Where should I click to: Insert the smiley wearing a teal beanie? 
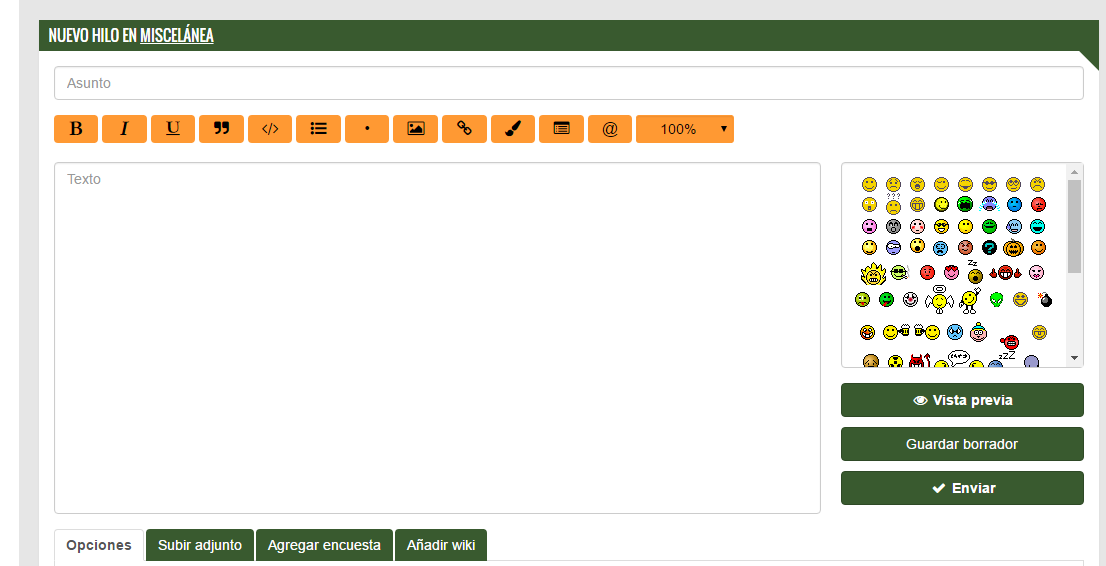coord(978,332)
